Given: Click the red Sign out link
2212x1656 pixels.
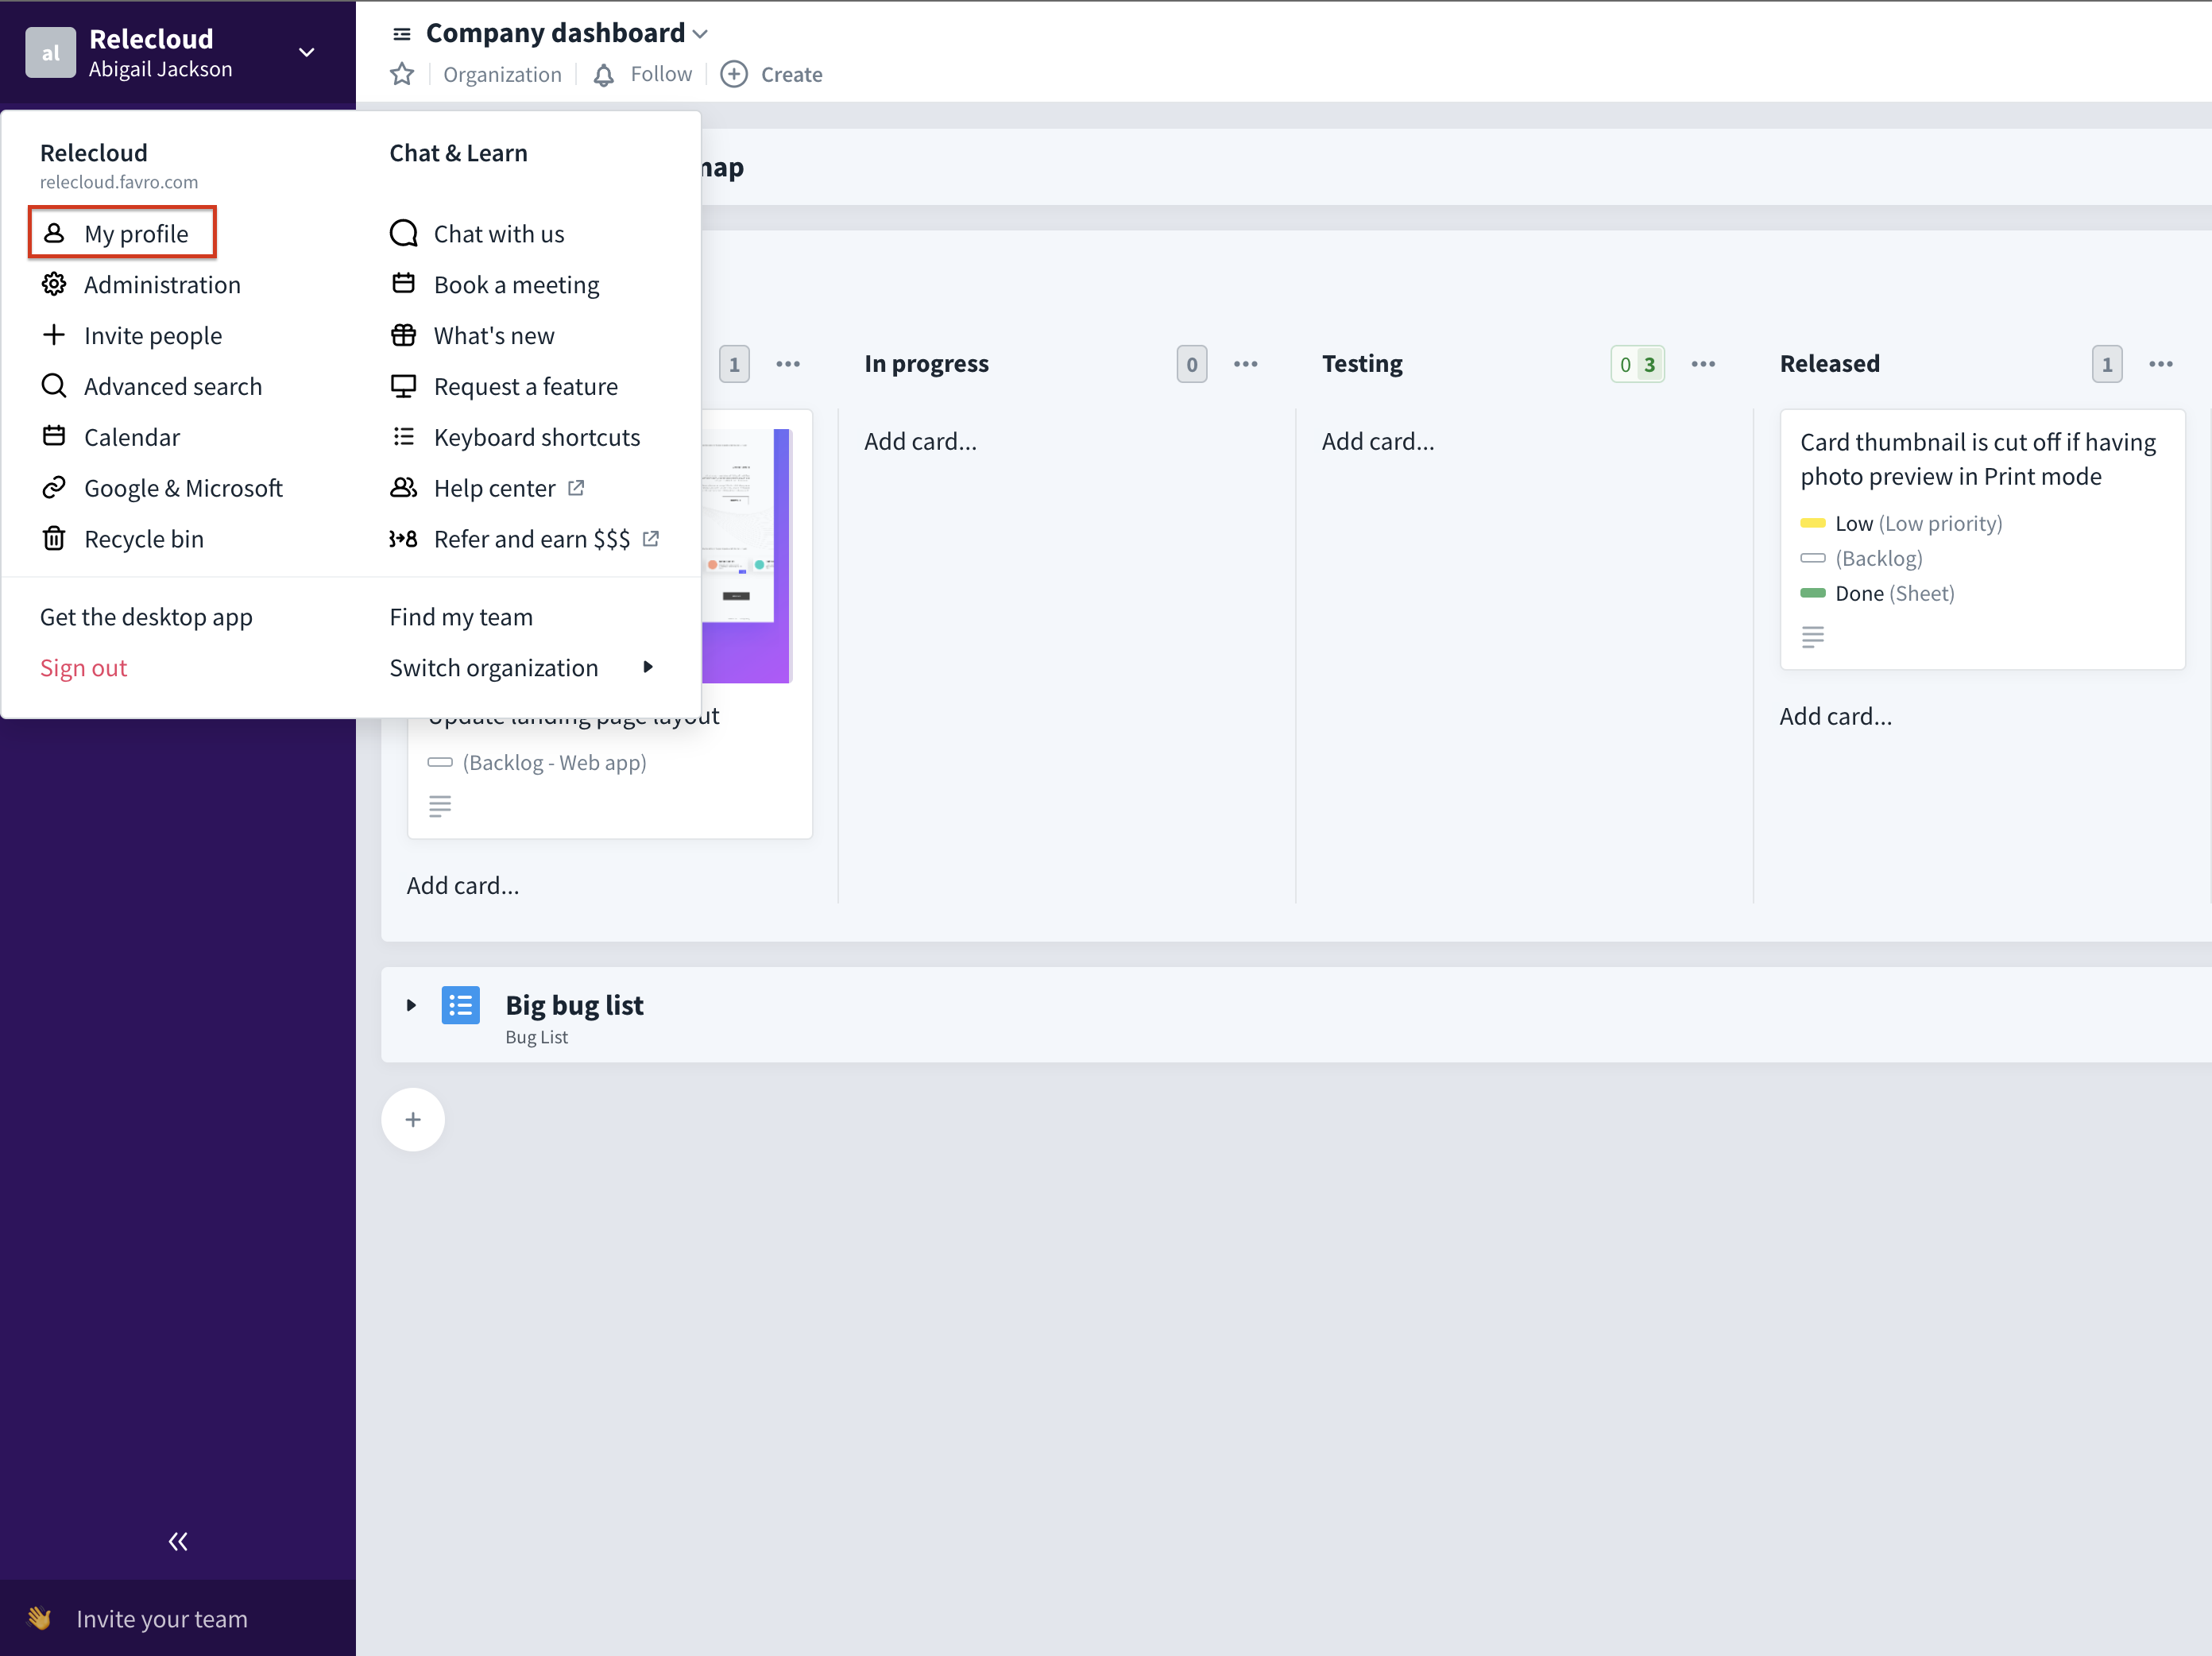Looking at the screenshot, I should click(83, 667).
